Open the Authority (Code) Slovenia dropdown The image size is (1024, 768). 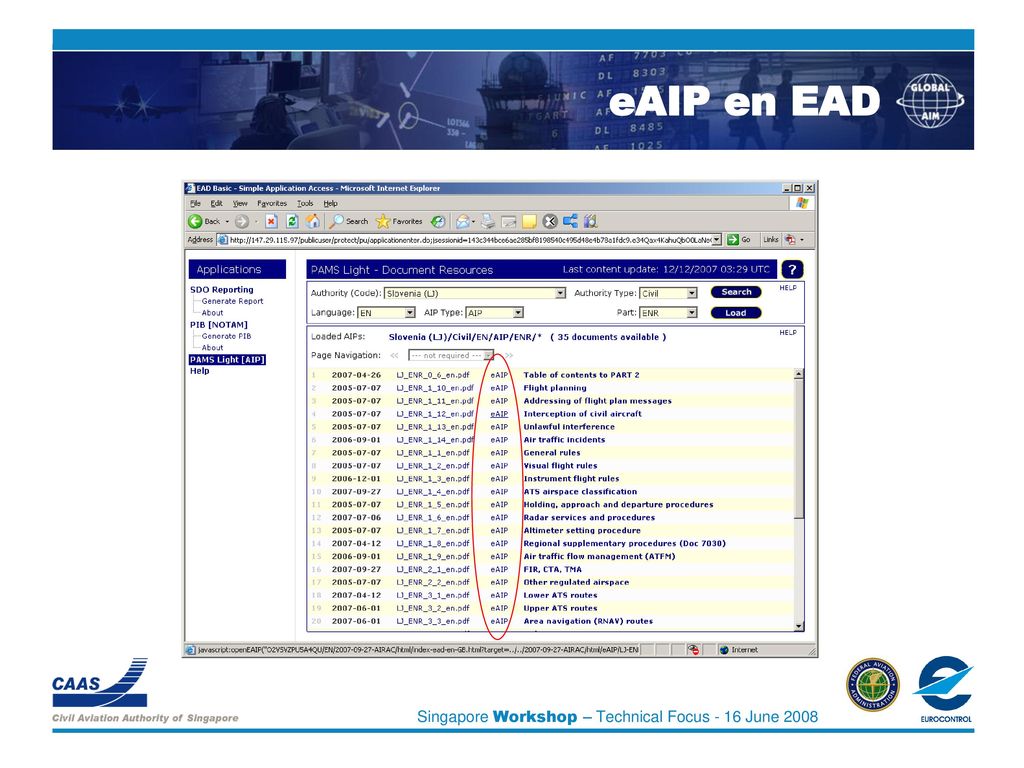[474, 293]
